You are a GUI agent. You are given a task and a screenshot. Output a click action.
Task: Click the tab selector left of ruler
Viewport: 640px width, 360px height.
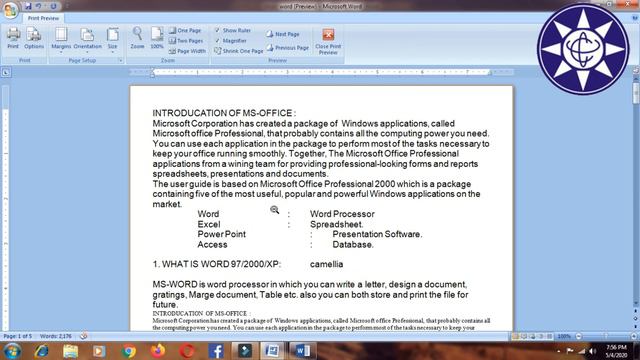(x=6, y=73)
